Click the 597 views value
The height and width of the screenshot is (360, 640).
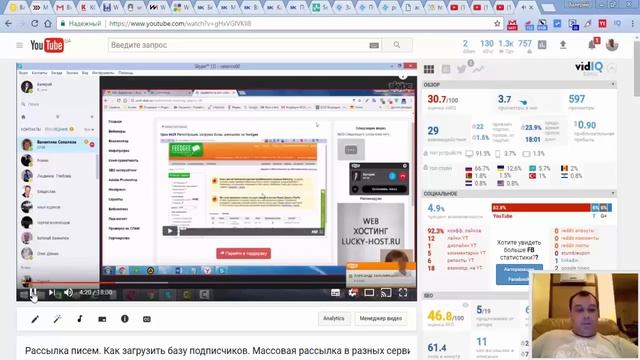[x=576, y=99]
